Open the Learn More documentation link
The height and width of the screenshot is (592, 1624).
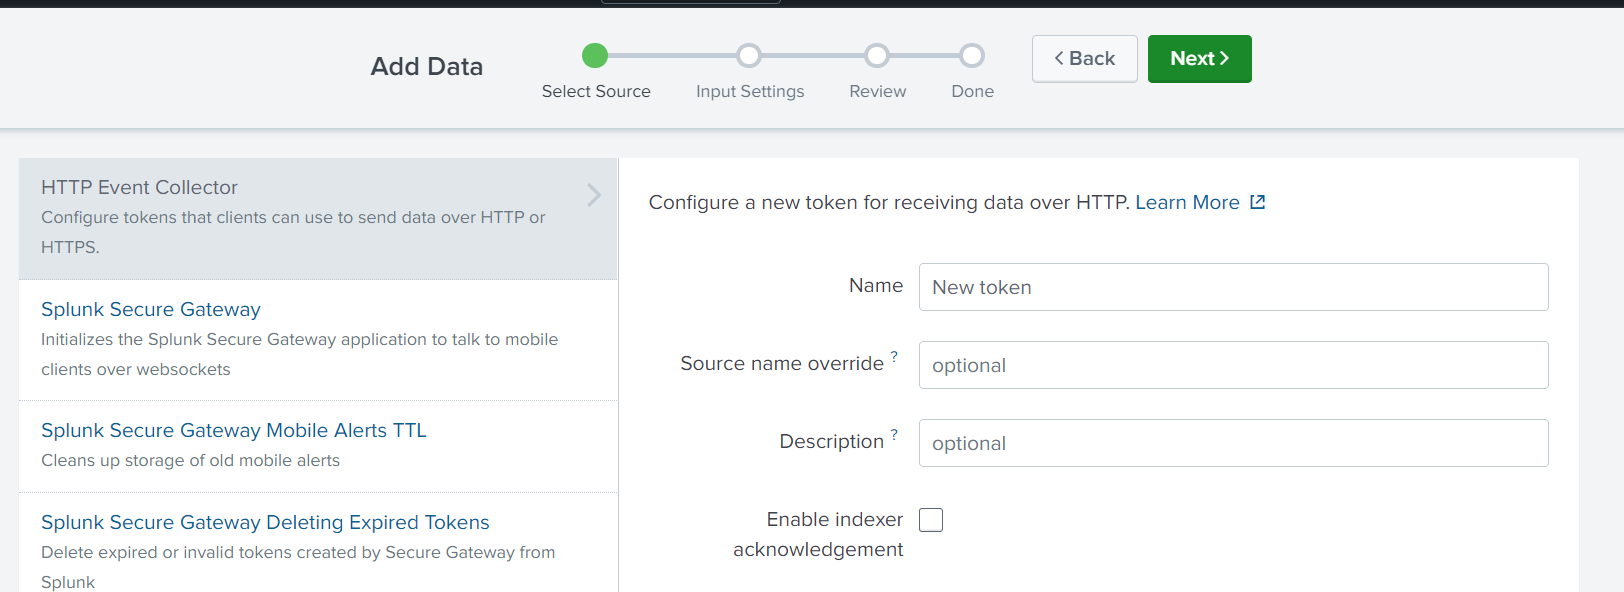1187,202
